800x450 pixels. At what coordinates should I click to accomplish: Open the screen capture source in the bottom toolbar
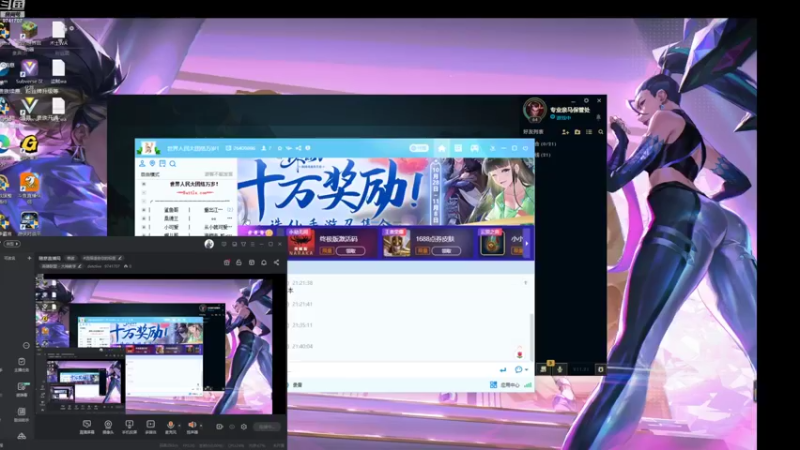tap(87, 427)
